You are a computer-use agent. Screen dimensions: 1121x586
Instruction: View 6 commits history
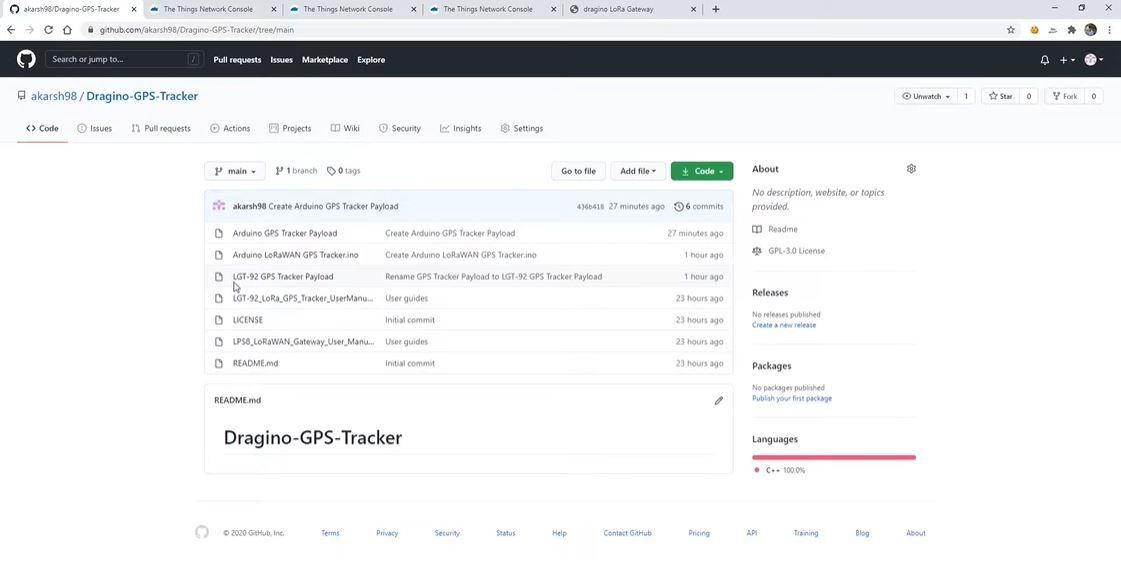[x=698, y=207]
